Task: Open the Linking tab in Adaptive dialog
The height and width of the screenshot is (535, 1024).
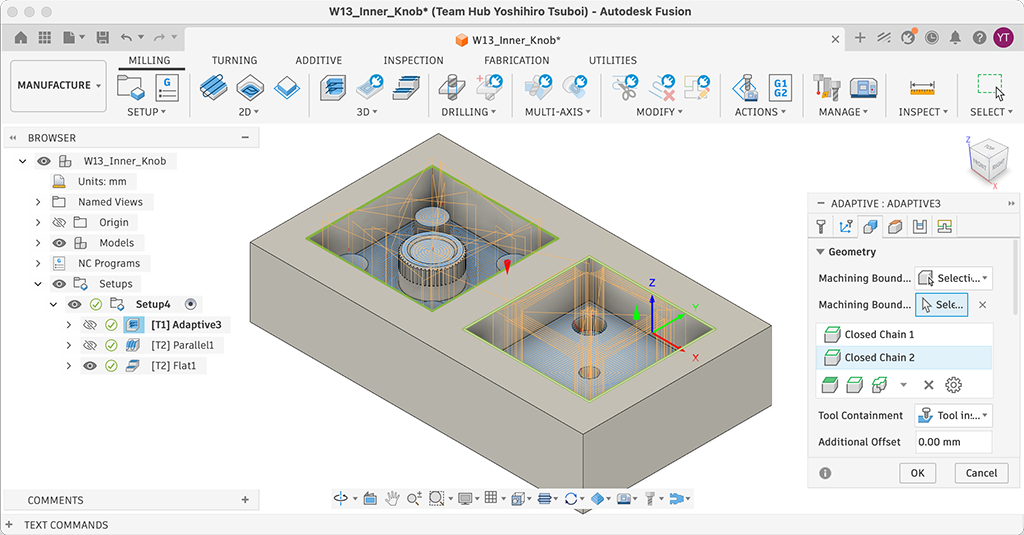Action: point(944,227)
